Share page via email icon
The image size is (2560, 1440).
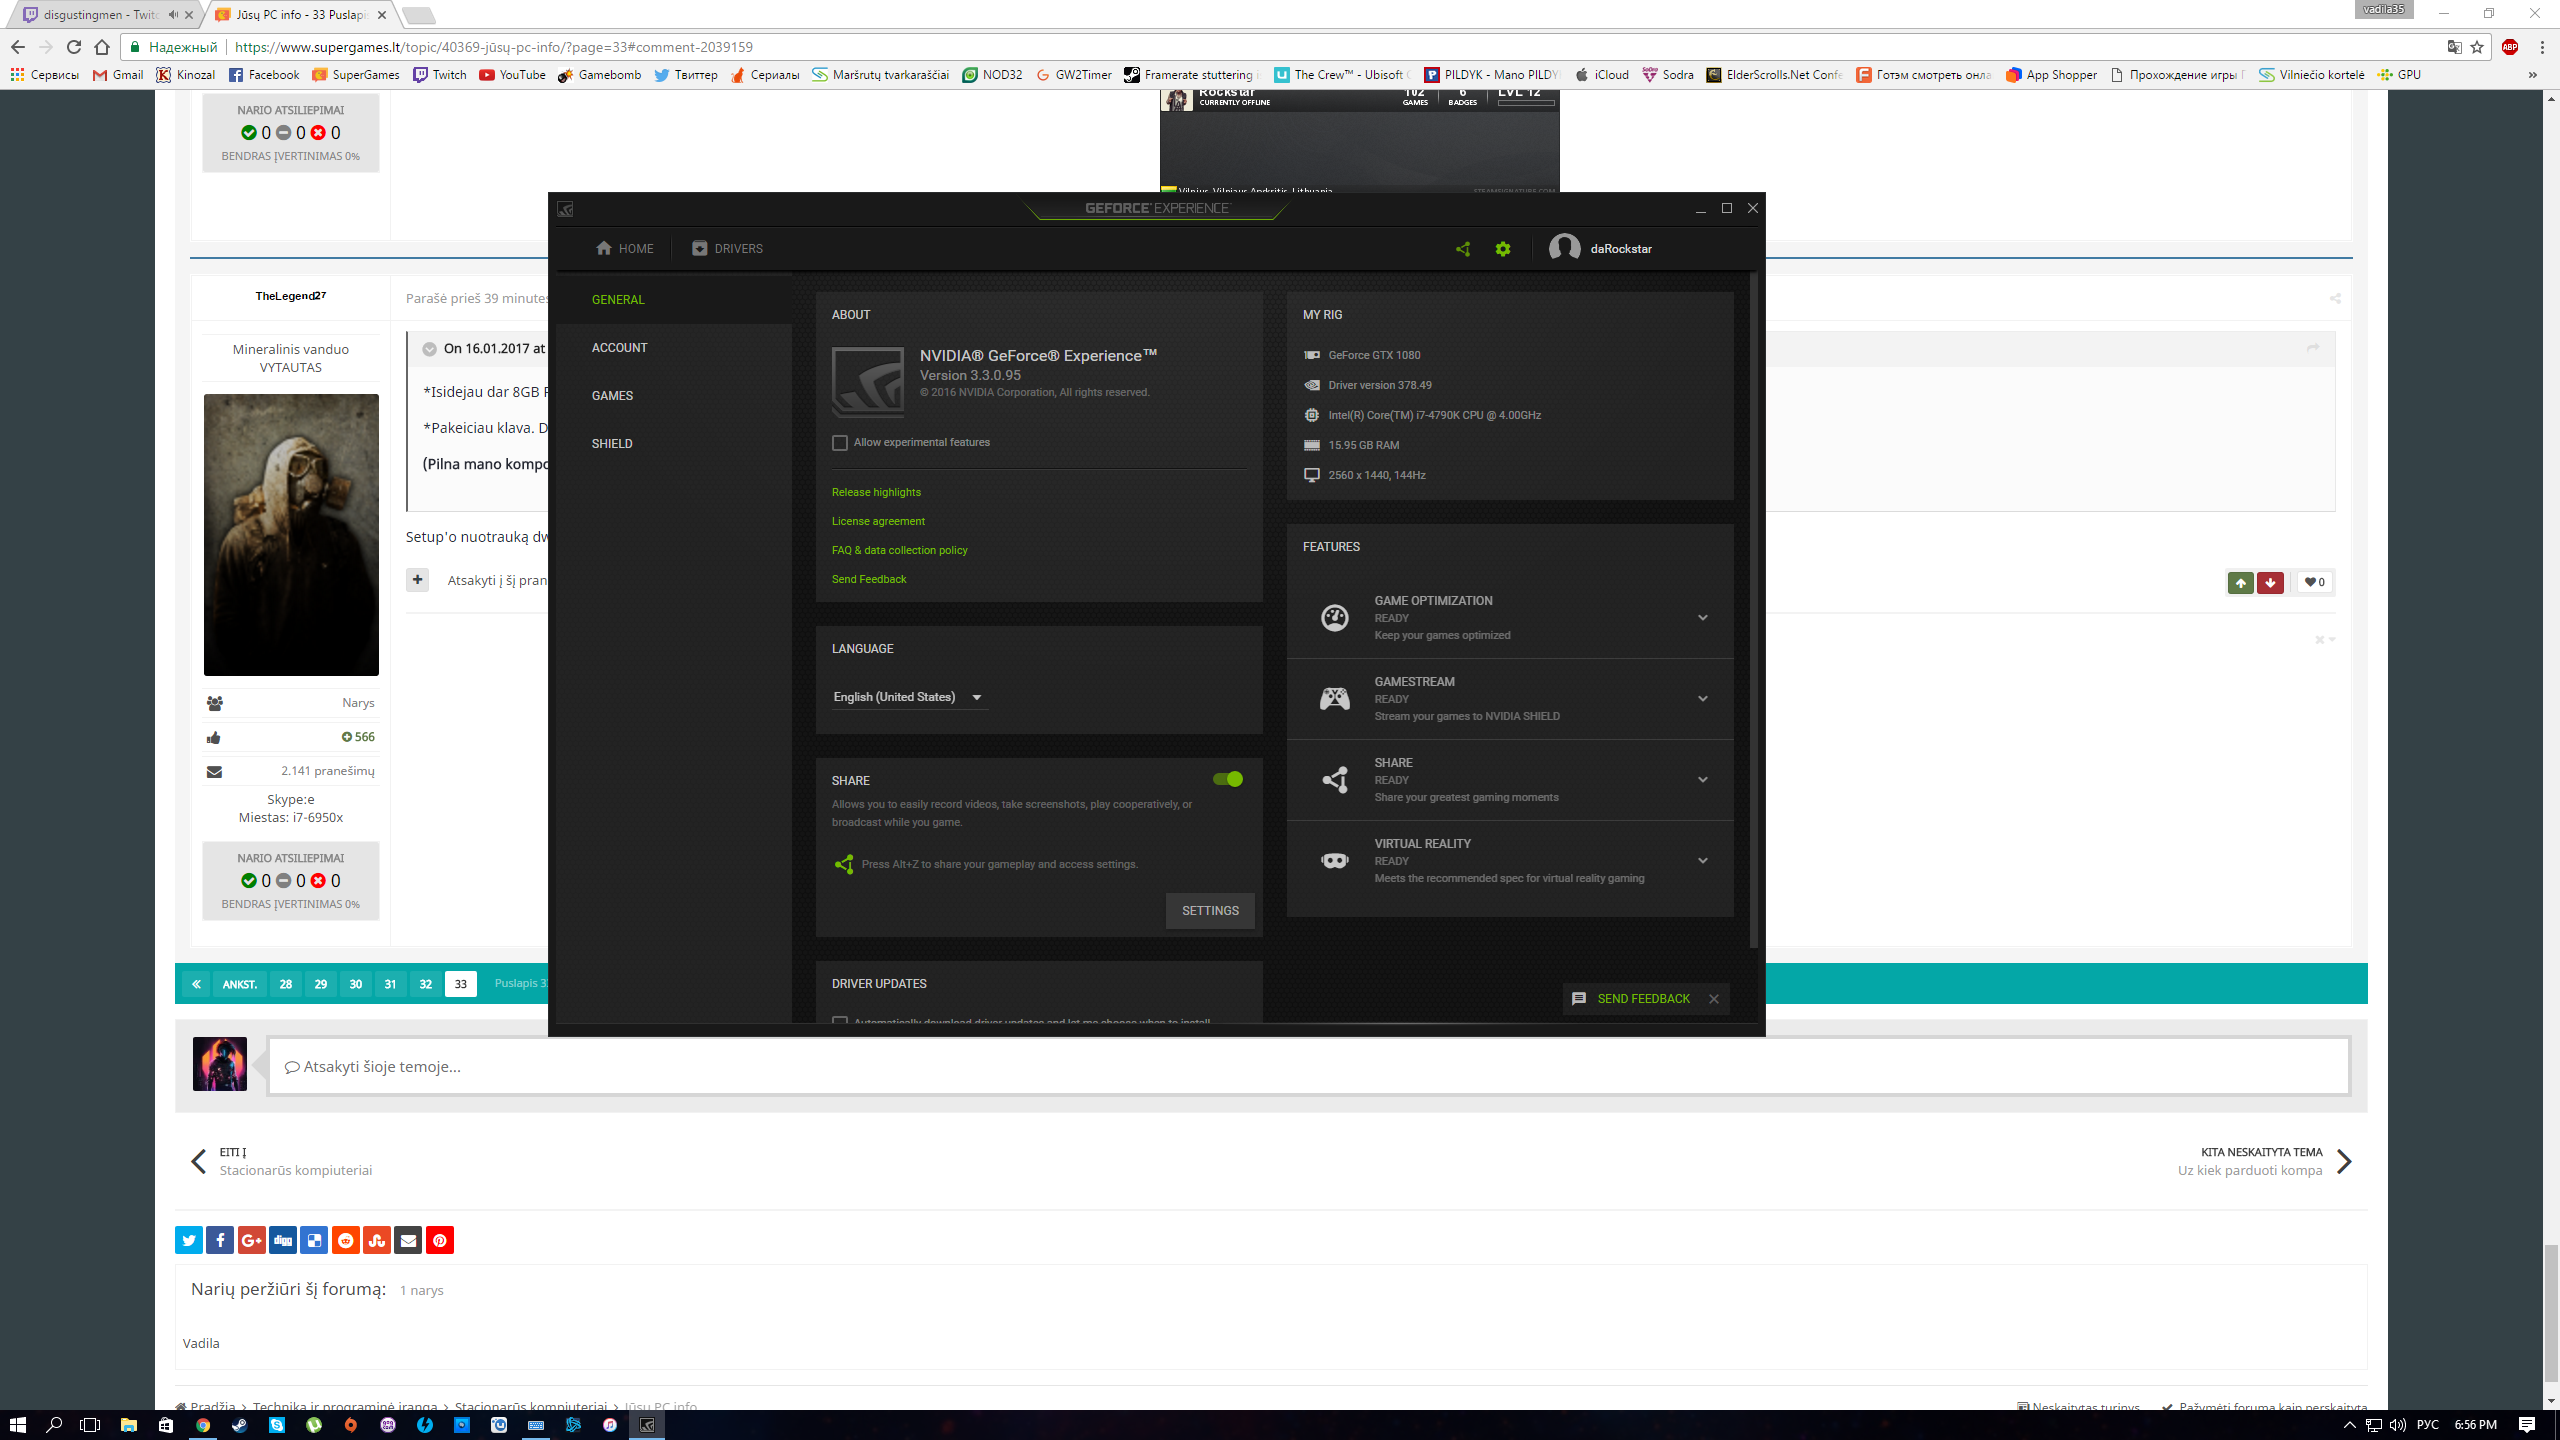tap(408, 1240)
